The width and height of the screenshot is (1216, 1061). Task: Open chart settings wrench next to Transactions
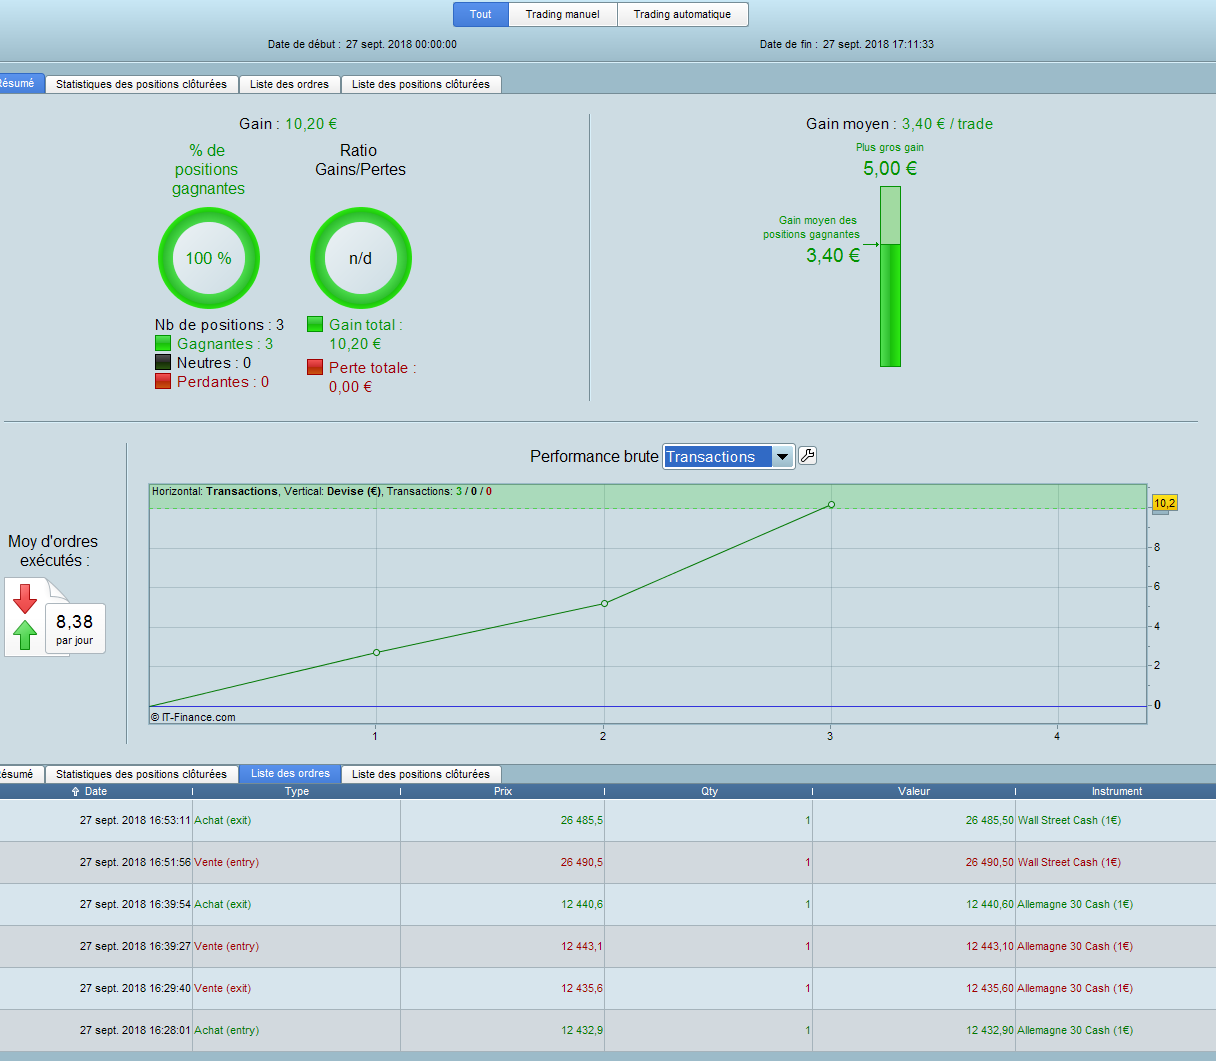click(x=808, y=456)
